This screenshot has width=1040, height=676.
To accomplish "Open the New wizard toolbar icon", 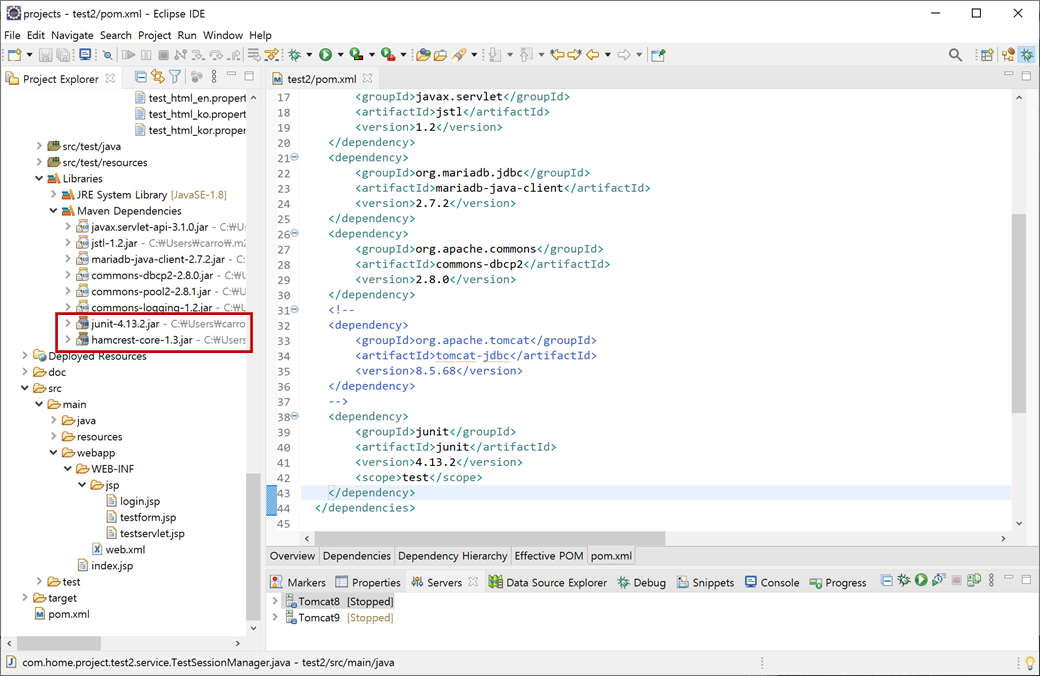I will click(x=15, y=55).
